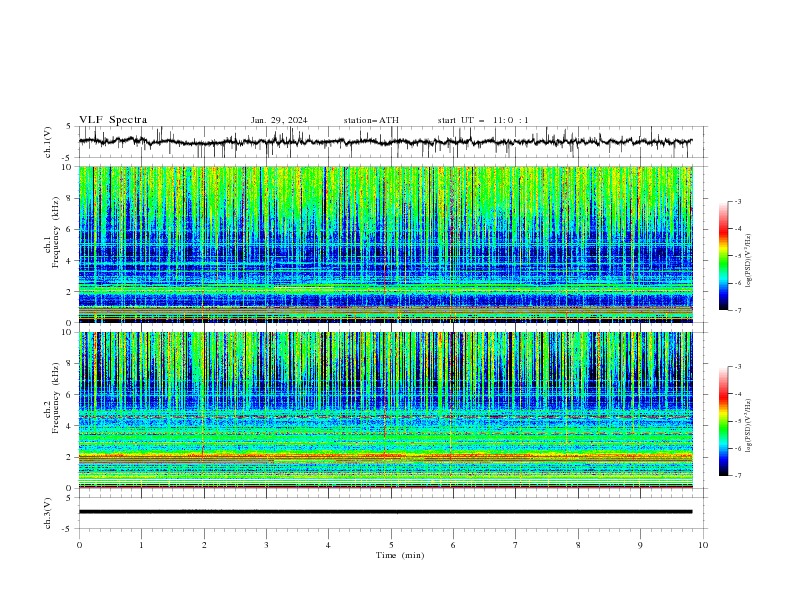Click time axis tick label "5"
The height and width of the screenshot is (612, 792).
click(391, 545)
